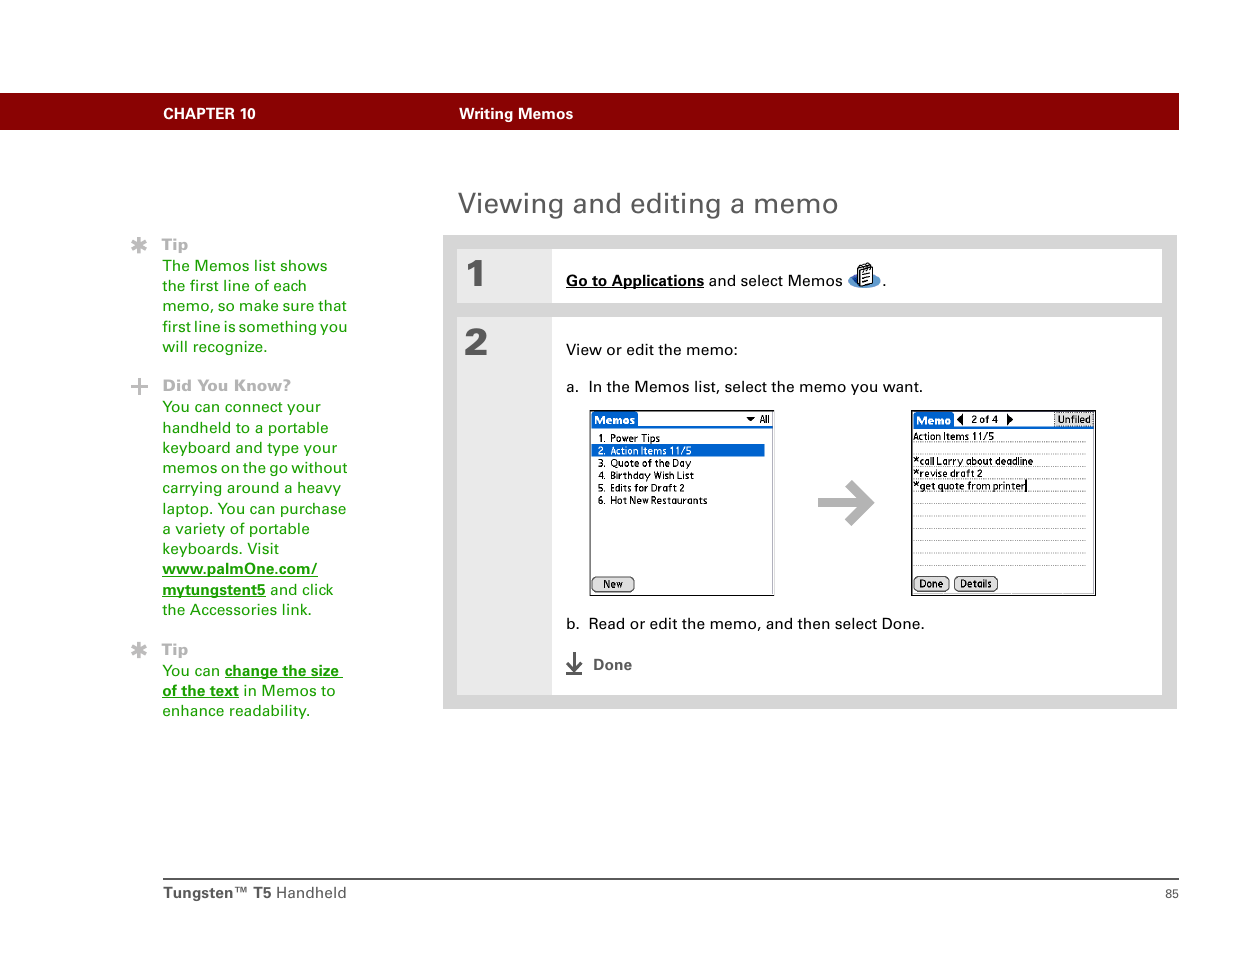Screen dimensions: 1235x954
Task: Click the Done button in memo
Action: 931,584
